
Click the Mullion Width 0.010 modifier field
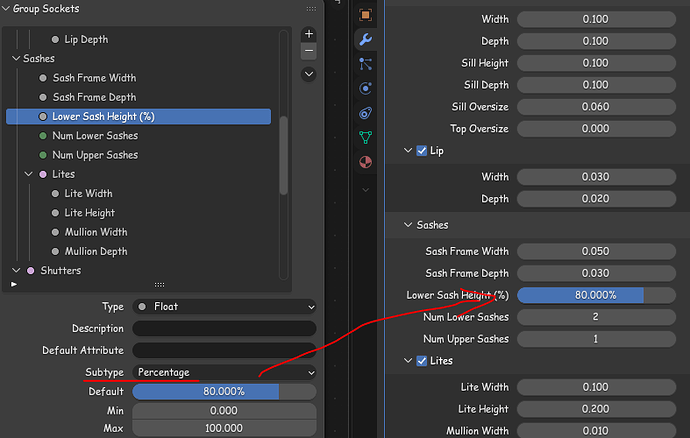(596, 430)
